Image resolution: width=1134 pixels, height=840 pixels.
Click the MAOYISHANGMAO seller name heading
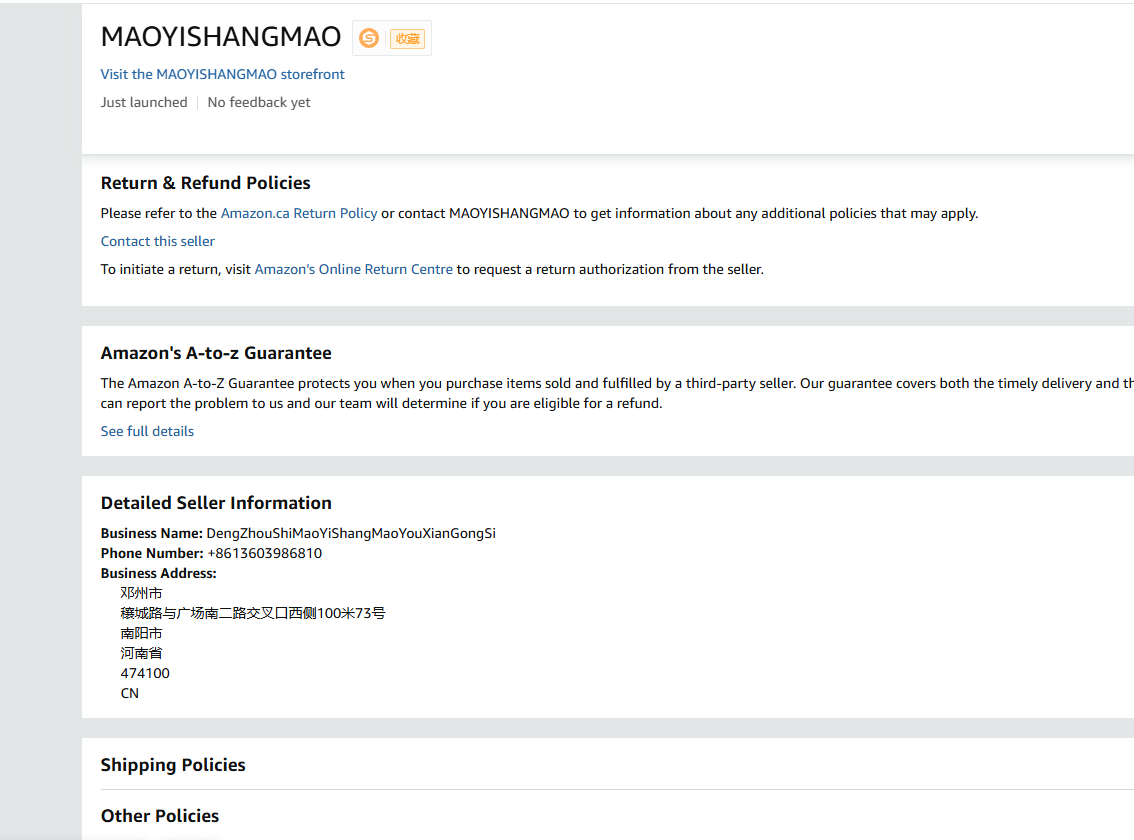coord(221,37)
